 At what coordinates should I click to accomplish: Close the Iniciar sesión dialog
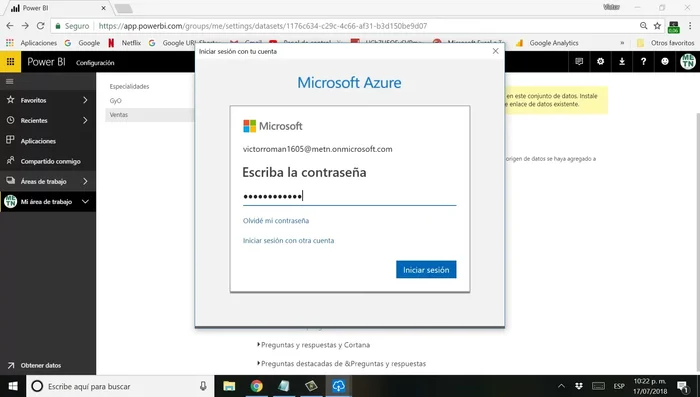tap(496, 51)
